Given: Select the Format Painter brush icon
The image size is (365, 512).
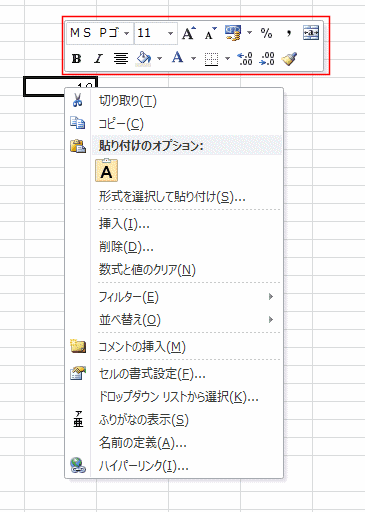Looking at the screenshot, I should click(289, 59).
